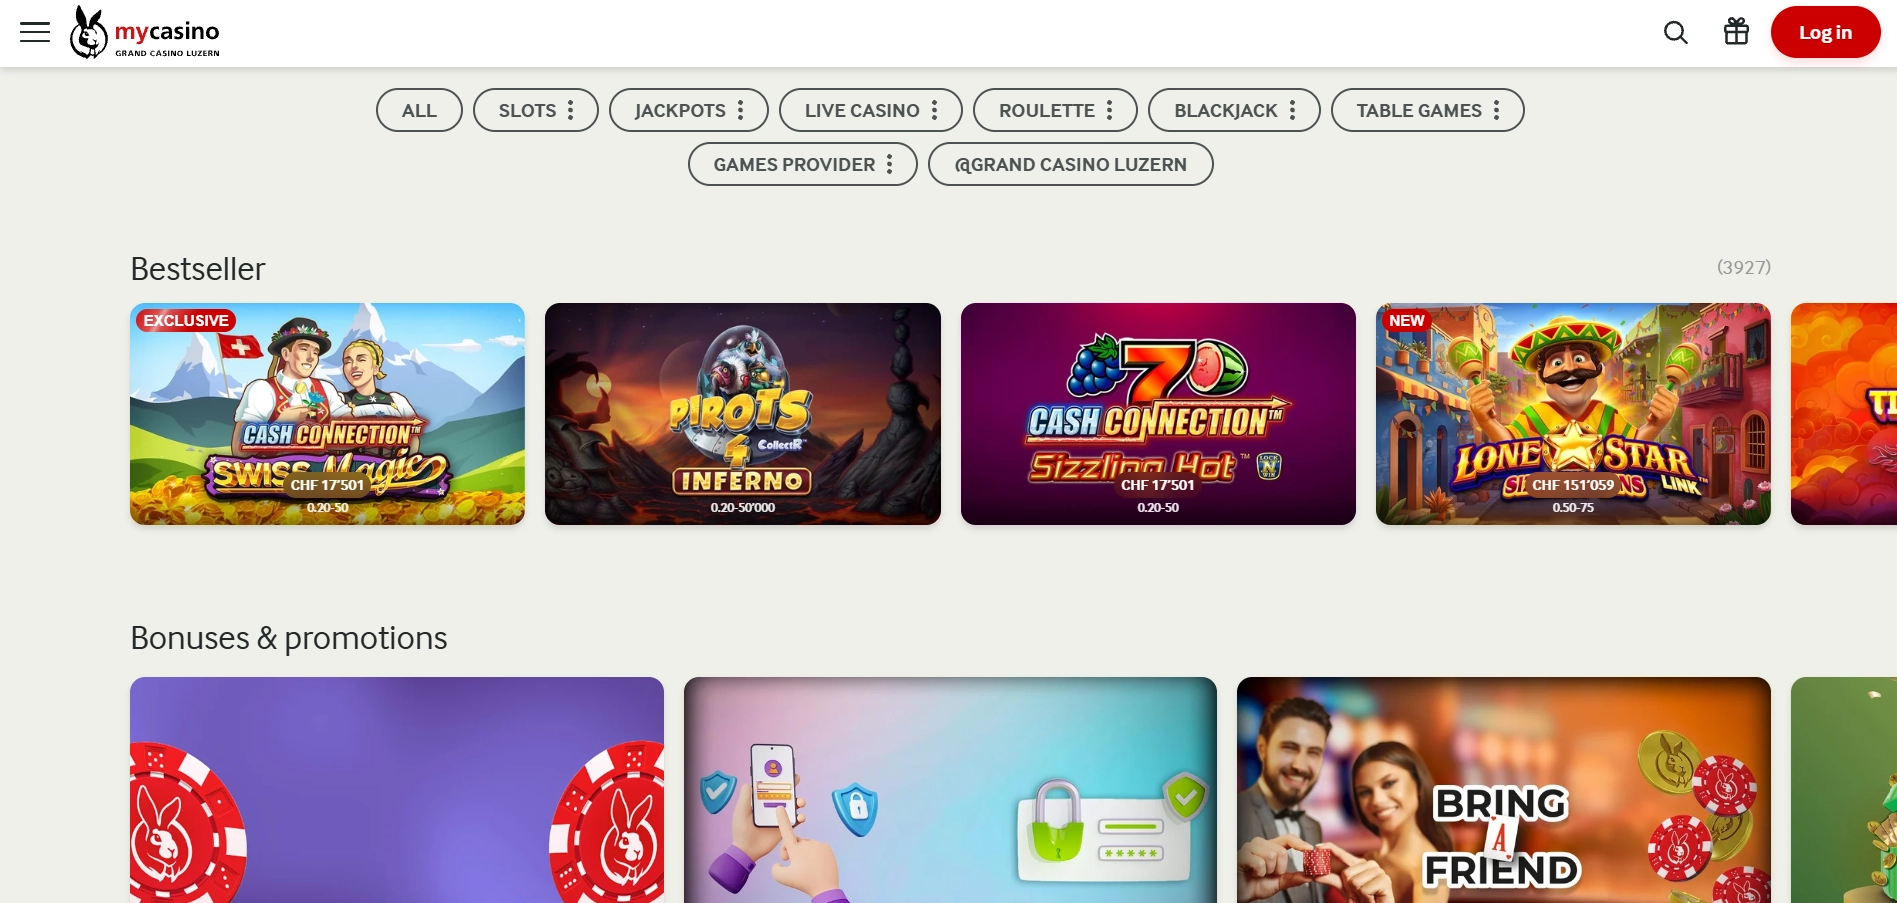Open the Games Provider dots menu
Viewport: 1897px width, 903px height.
point(890,164)
